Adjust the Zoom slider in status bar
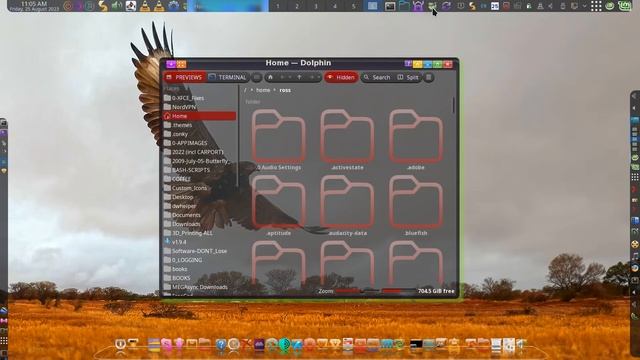Screen dimensions: 640x360 (x=357, y=291)
